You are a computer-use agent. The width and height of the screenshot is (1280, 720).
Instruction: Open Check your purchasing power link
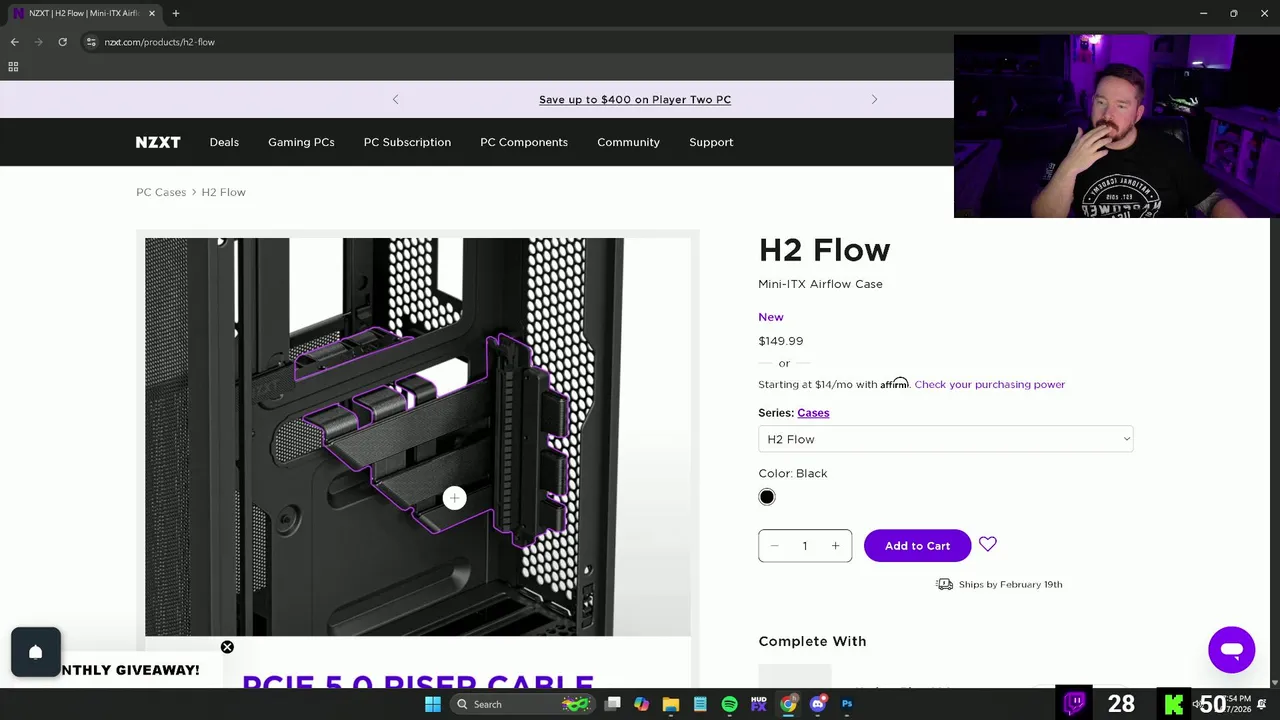coord(989,384)
